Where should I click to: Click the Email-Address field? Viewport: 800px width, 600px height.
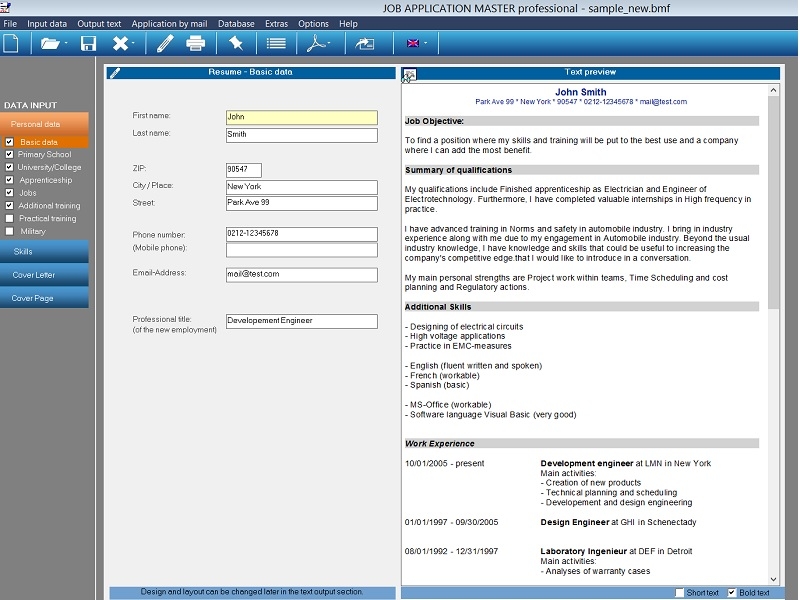click(302, 275)
